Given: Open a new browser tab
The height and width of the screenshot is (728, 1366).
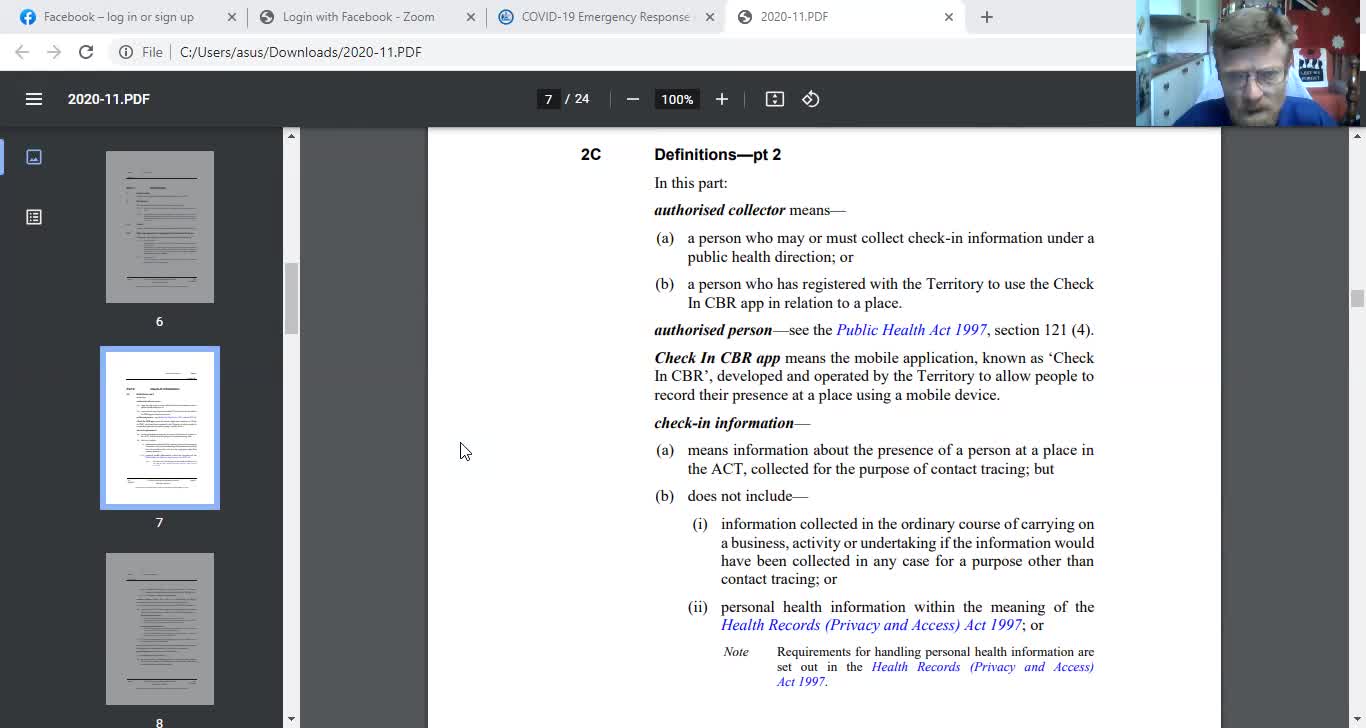Looking at the screenshot, I should (x=987, y=17).
